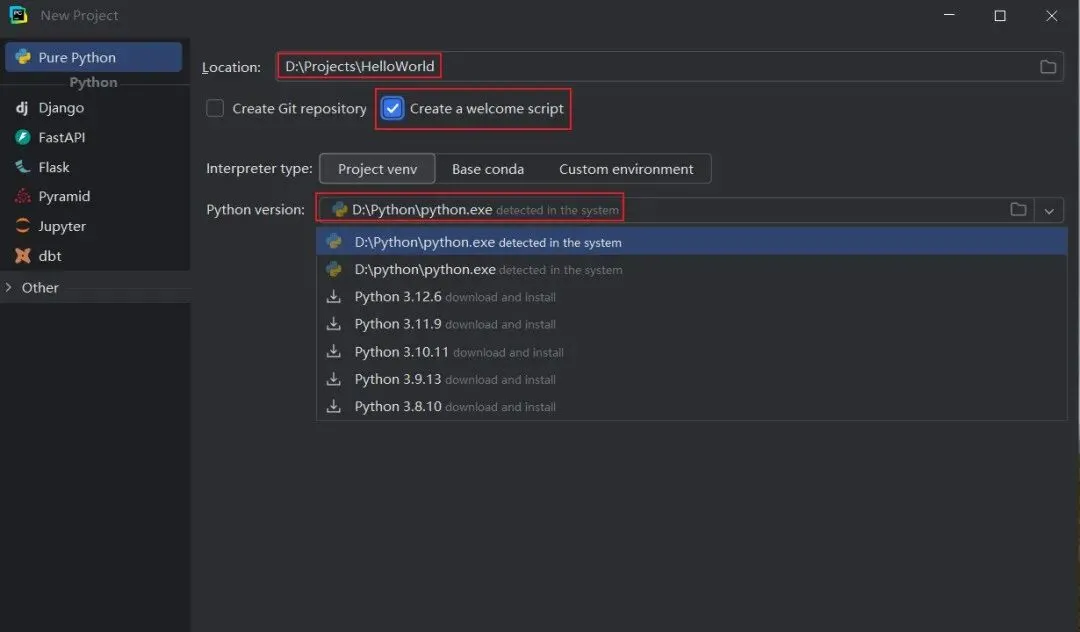Select Project venv interpreter type
Image resolution: width=1080 pixels, height=632 pixels.
pos(377,169)
